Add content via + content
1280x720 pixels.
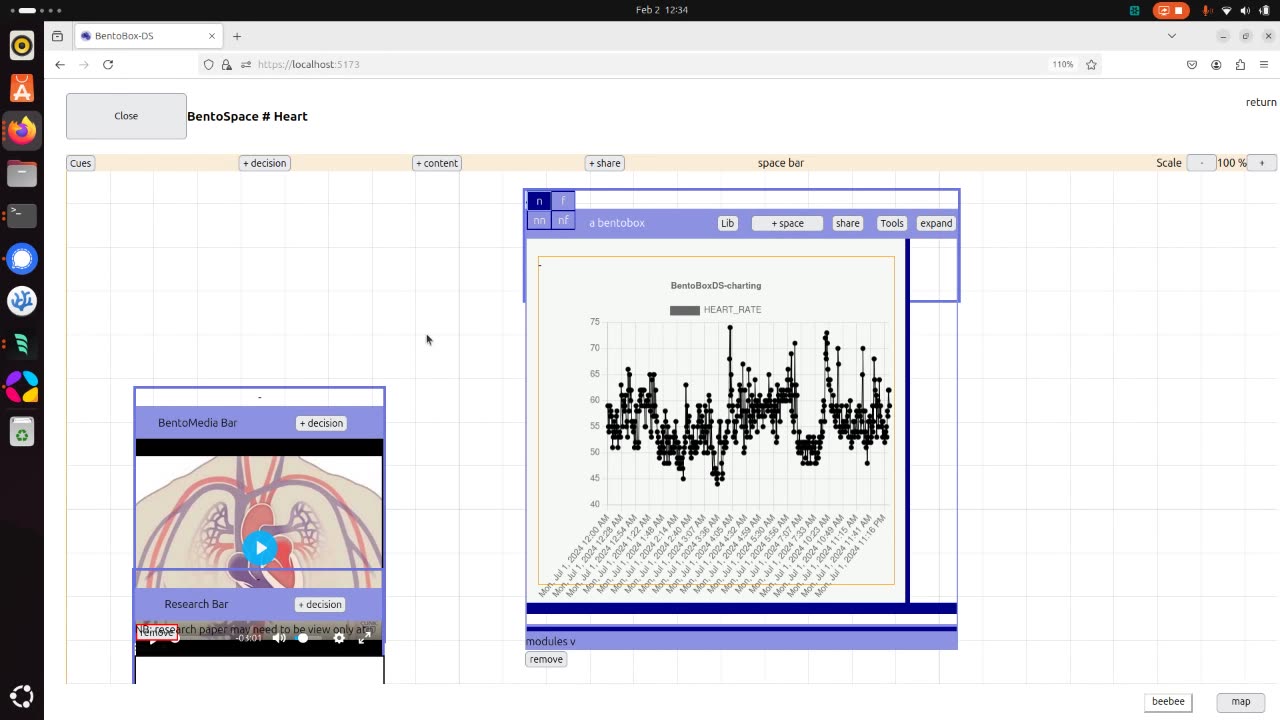coord(437,163)
